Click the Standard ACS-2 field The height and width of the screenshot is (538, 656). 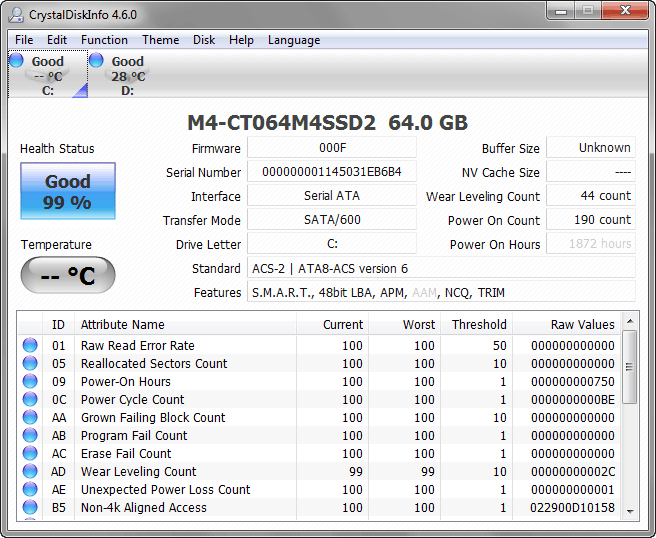[x=441, y=268]
